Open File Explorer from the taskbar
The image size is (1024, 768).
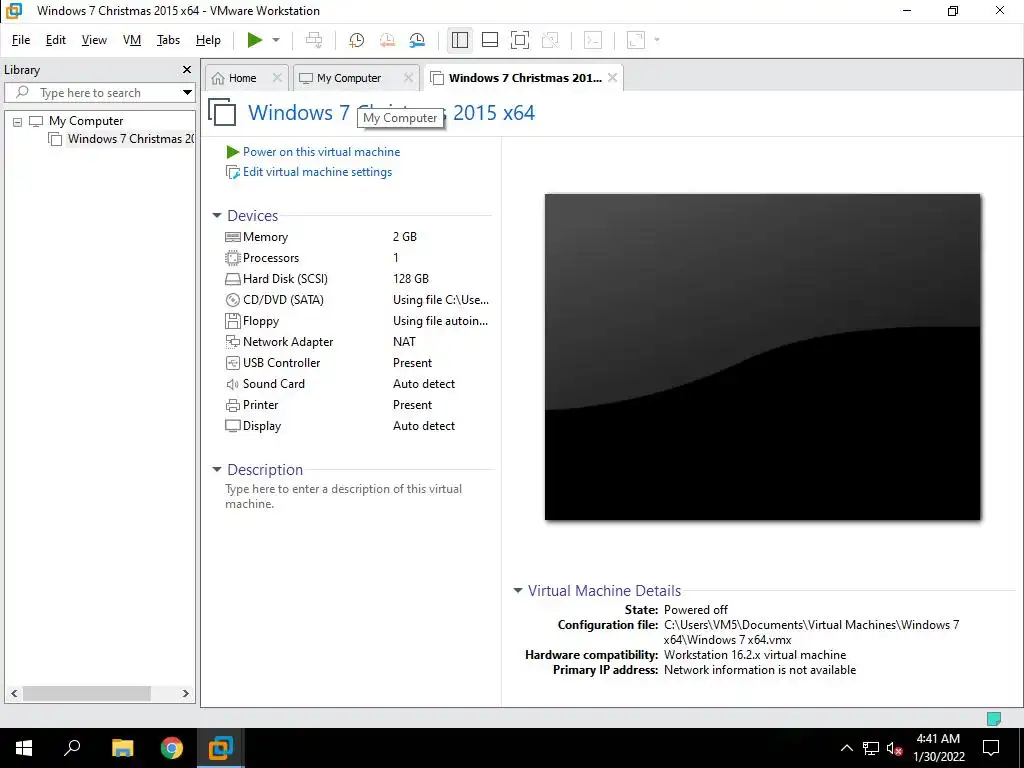[x=122, y=748]
